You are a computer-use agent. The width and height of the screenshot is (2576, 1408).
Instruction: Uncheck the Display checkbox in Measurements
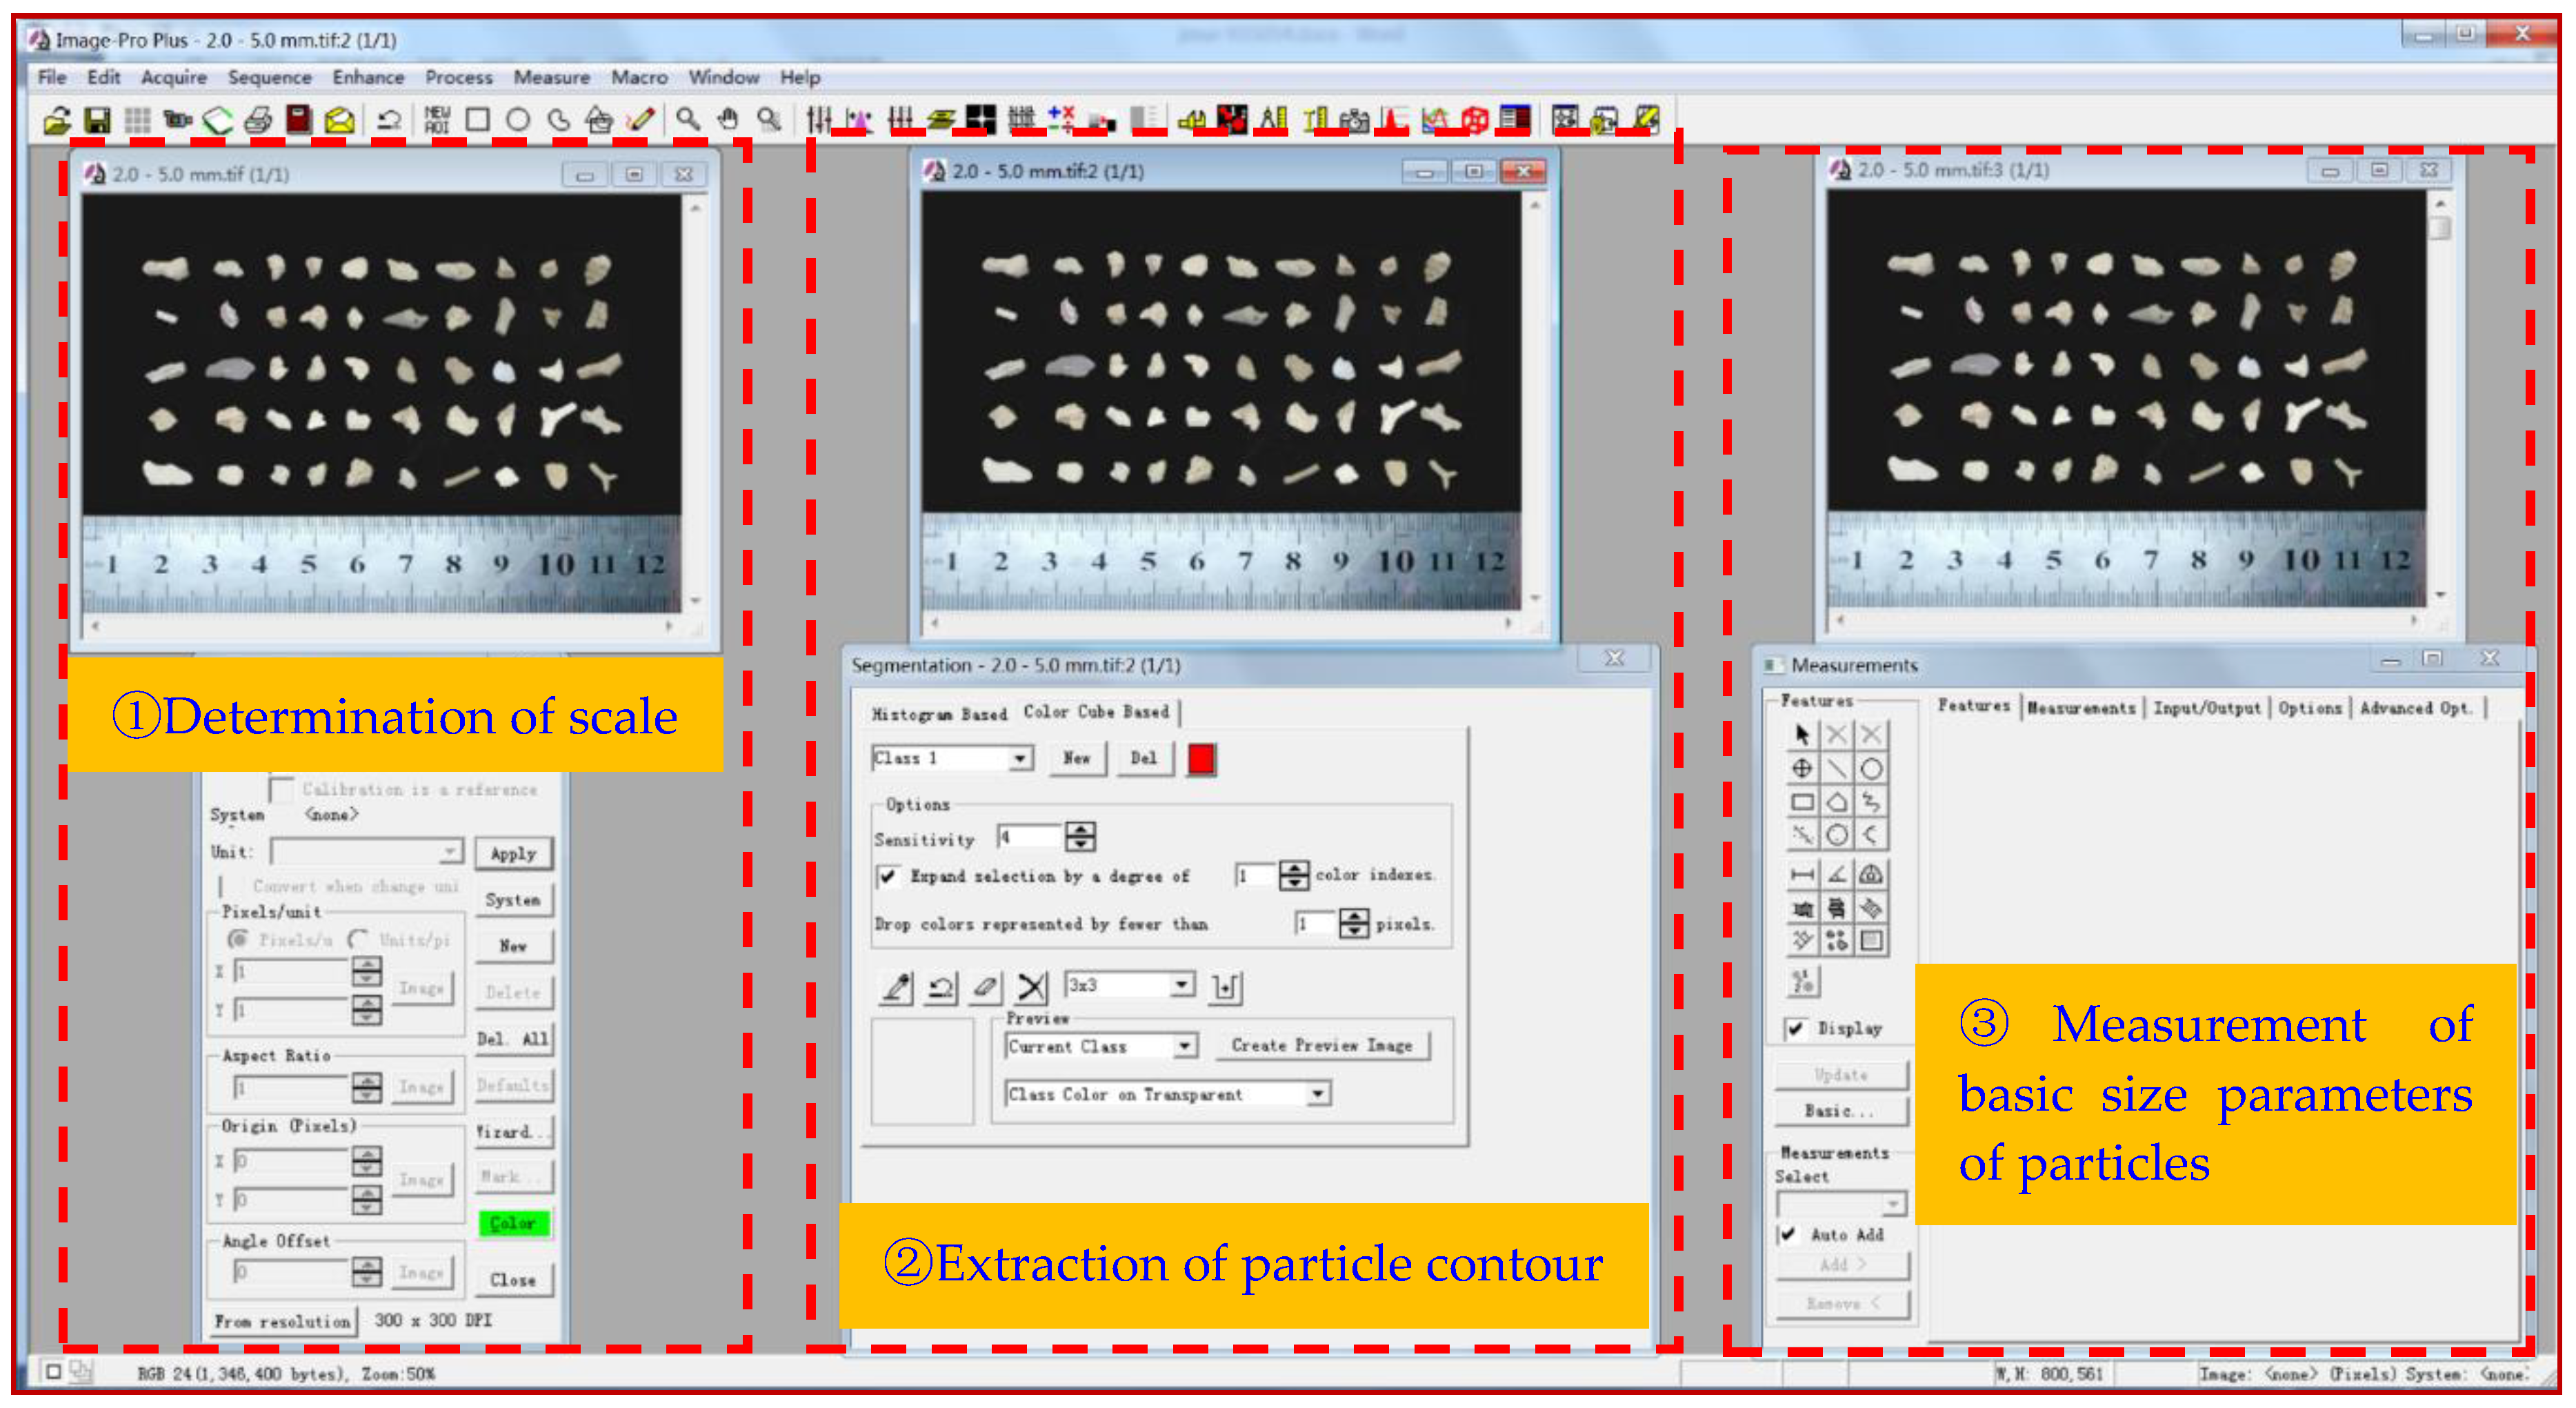click(1796, 1028)
